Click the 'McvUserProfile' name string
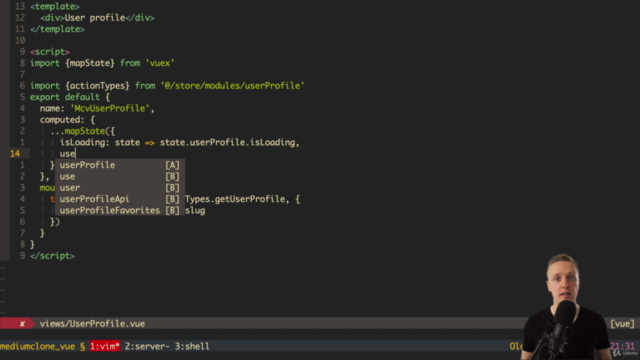This screenshot has height=360, width=640. tap(110, 109)
